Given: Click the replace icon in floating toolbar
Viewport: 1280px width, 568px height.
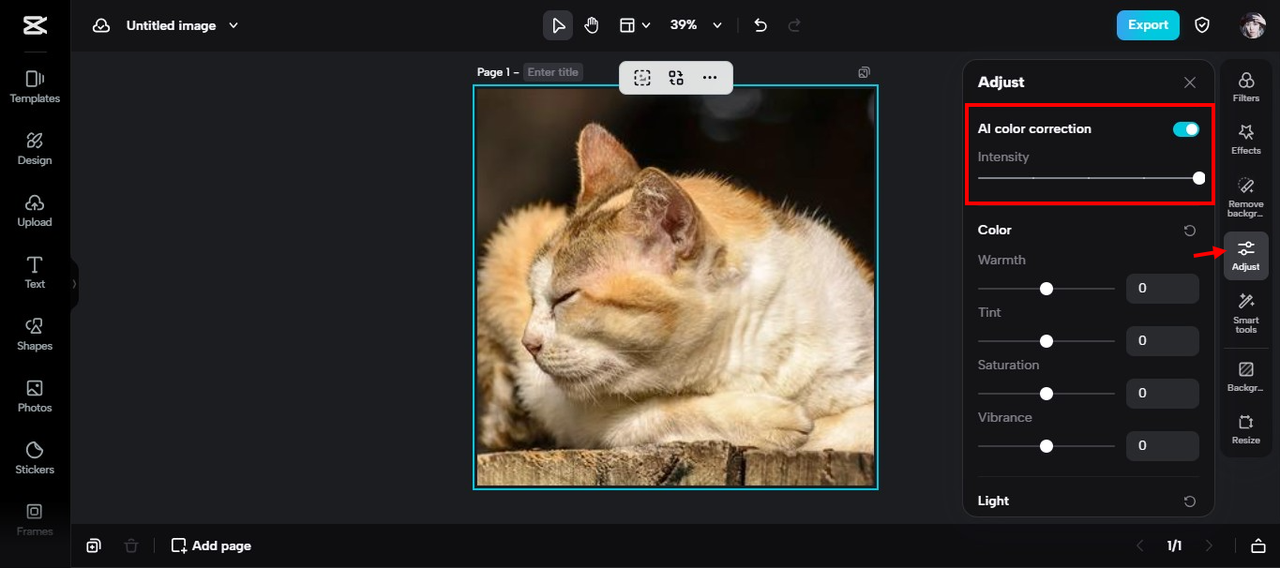Looking at the screenshot, I should 676,78.
